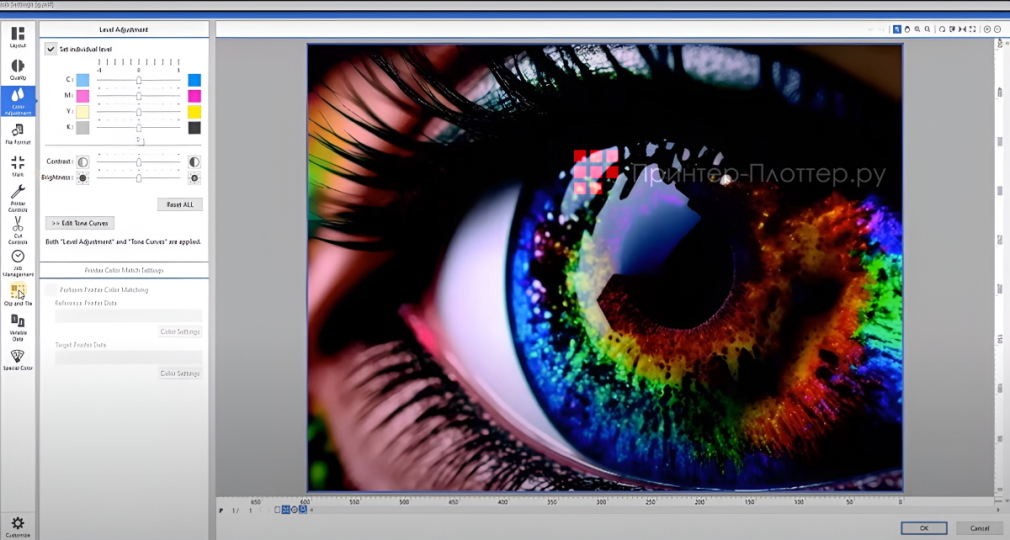Open Printer Controls wrench icon
This screenshot has width=1010, height=540.
[x=18, y=197]
